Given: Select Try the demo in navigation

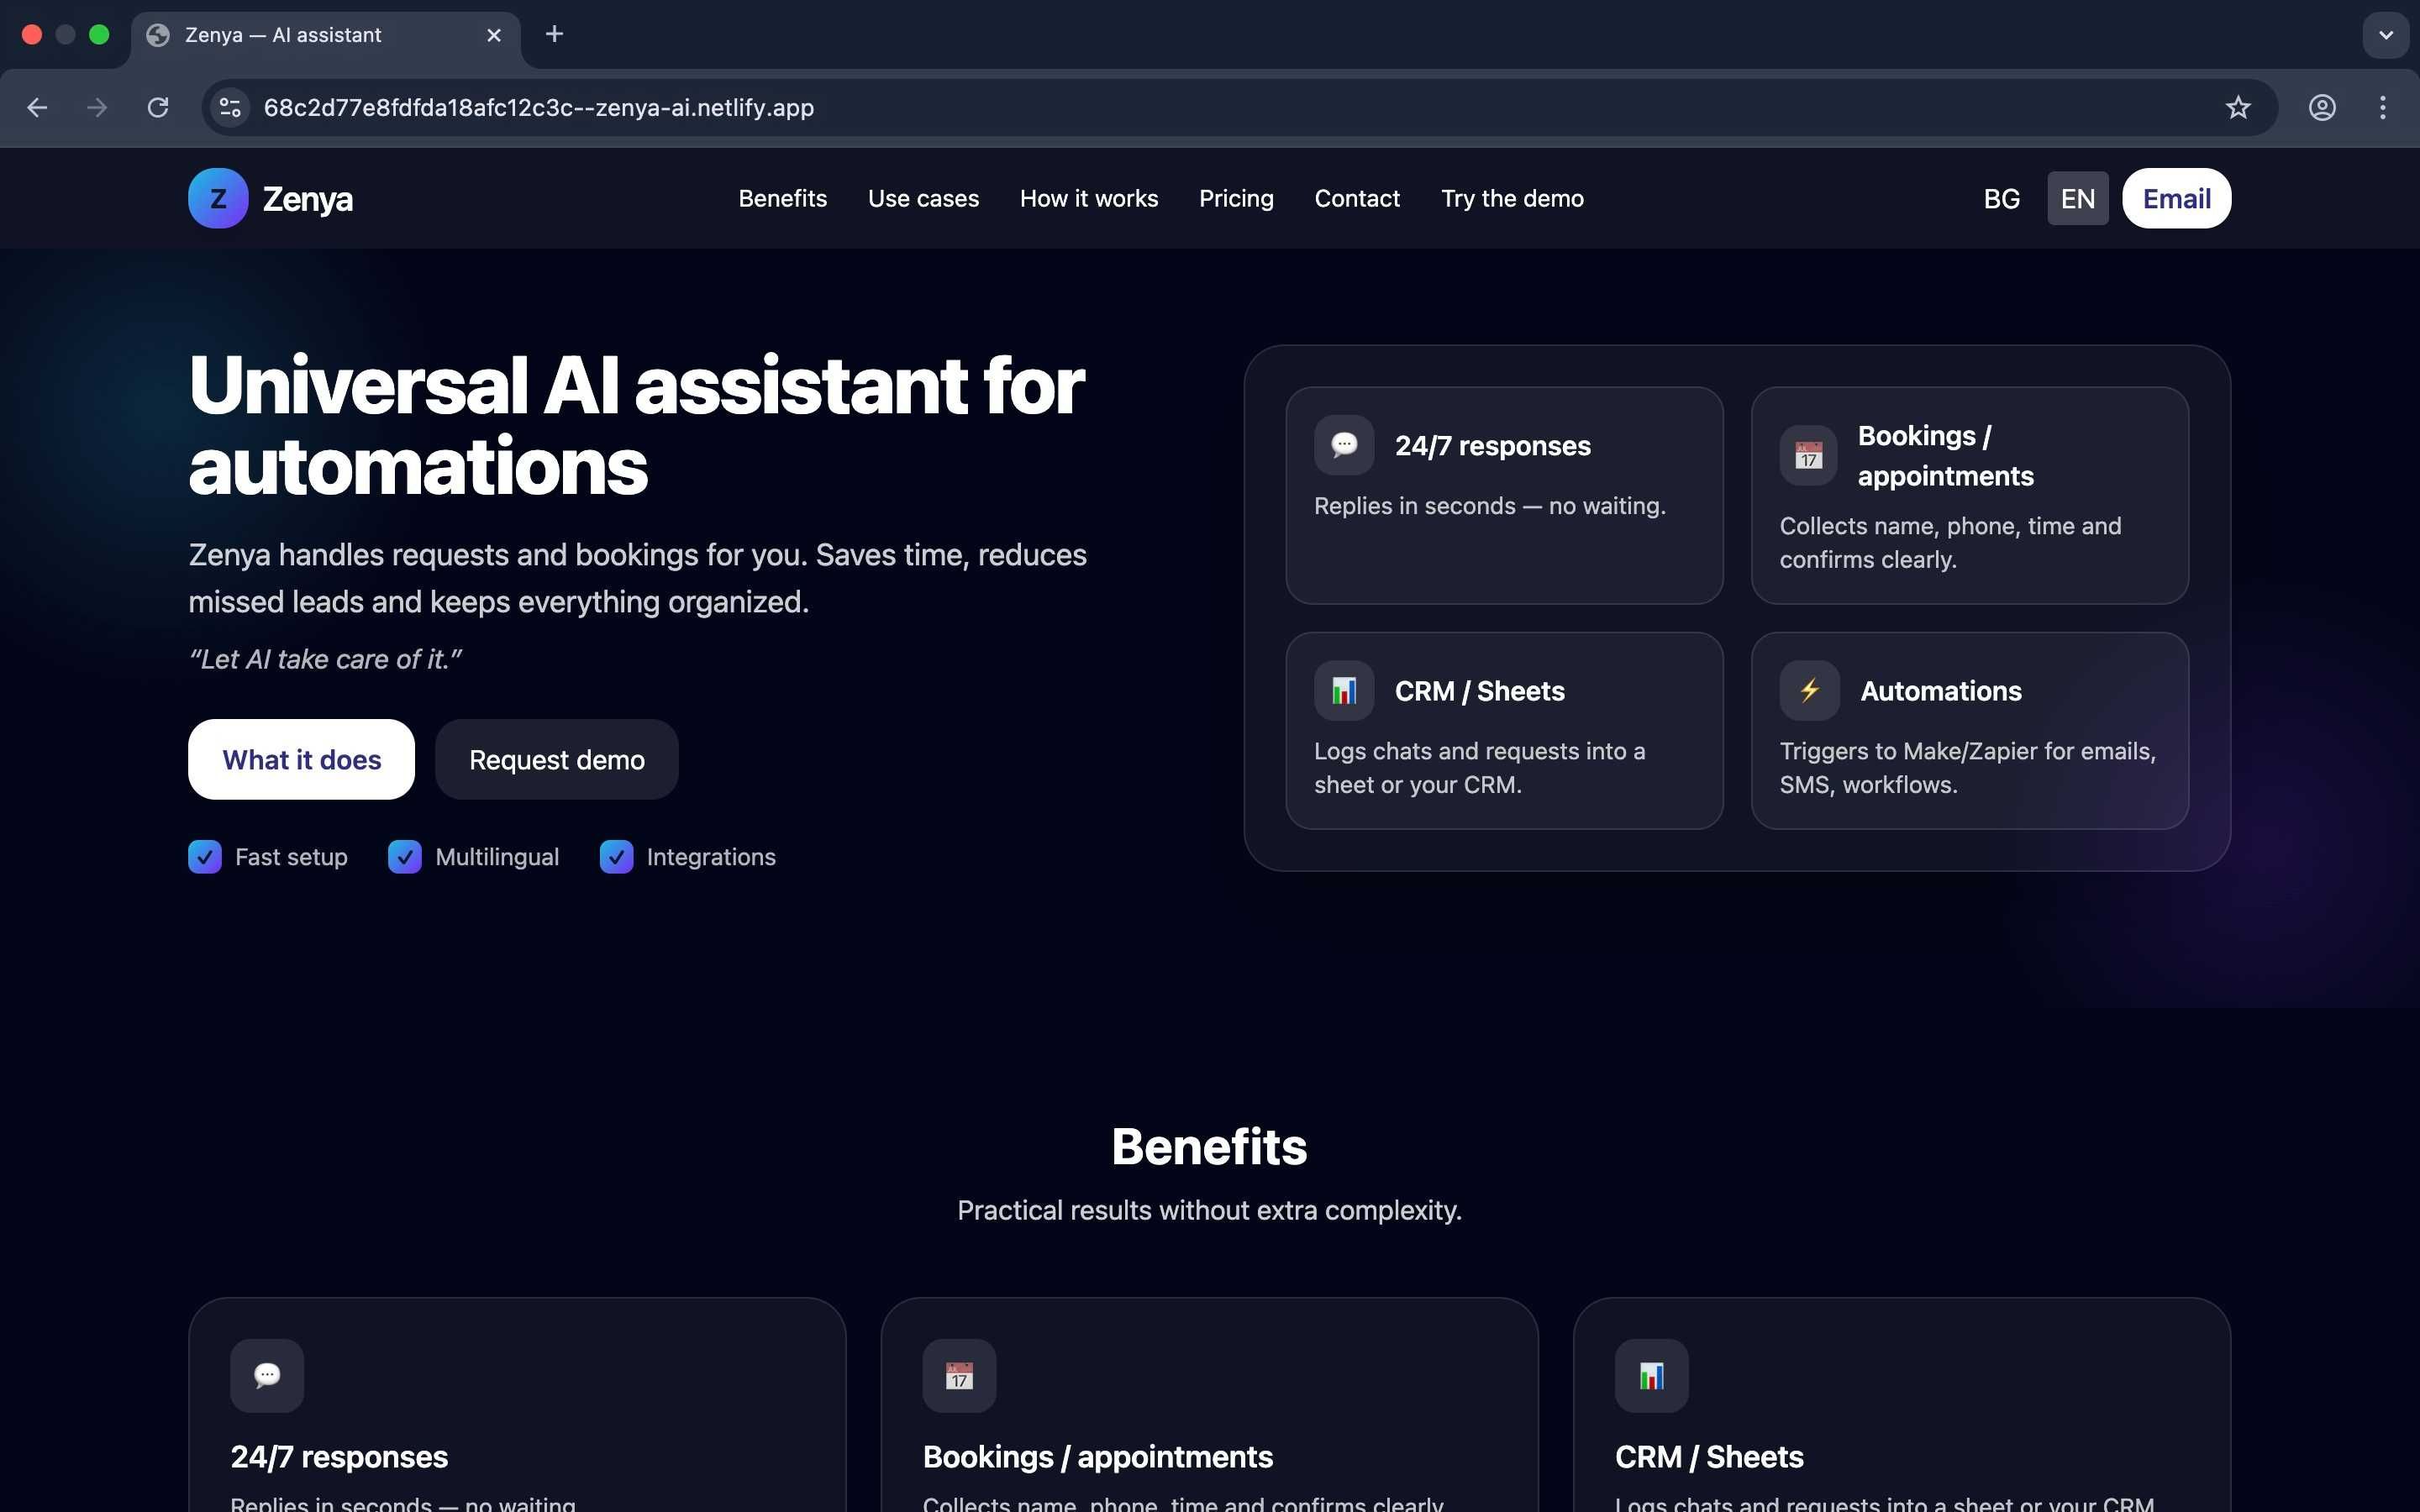Looking at the screenshot, I should [x=1512, y=198].
